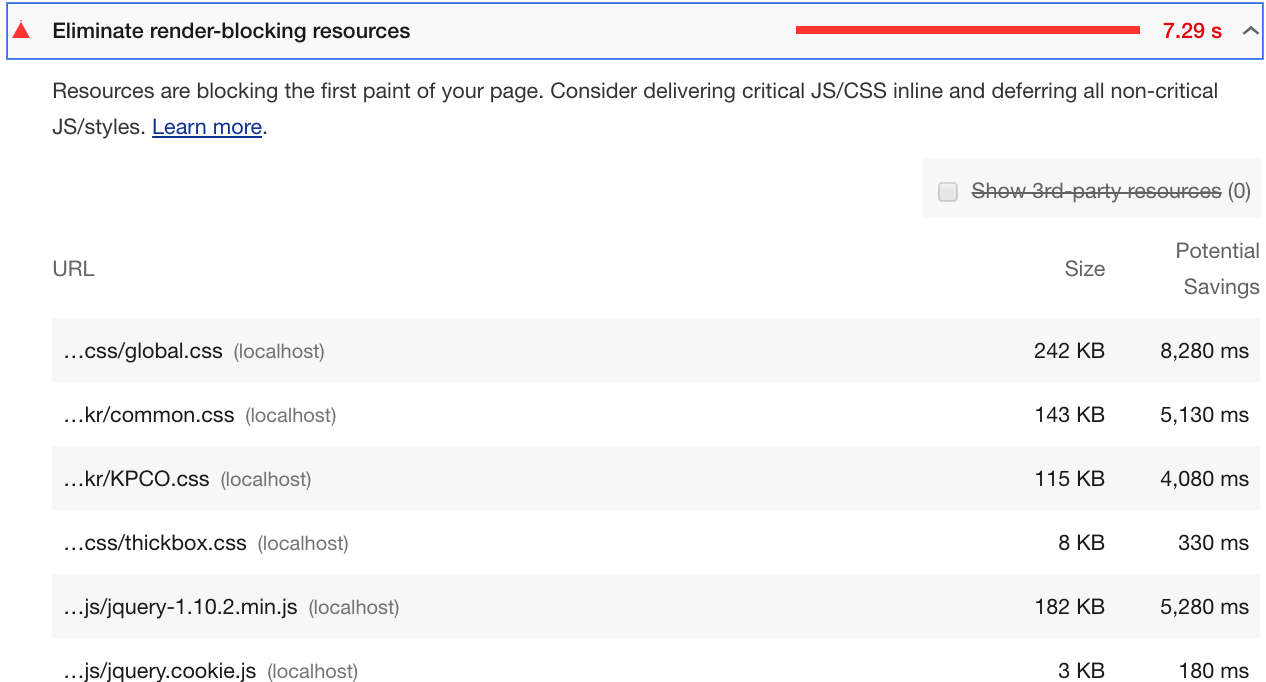Click the 5,130 ms savings value
The height and width of the screenshot is (682, 1266).
coord(1205,415)
